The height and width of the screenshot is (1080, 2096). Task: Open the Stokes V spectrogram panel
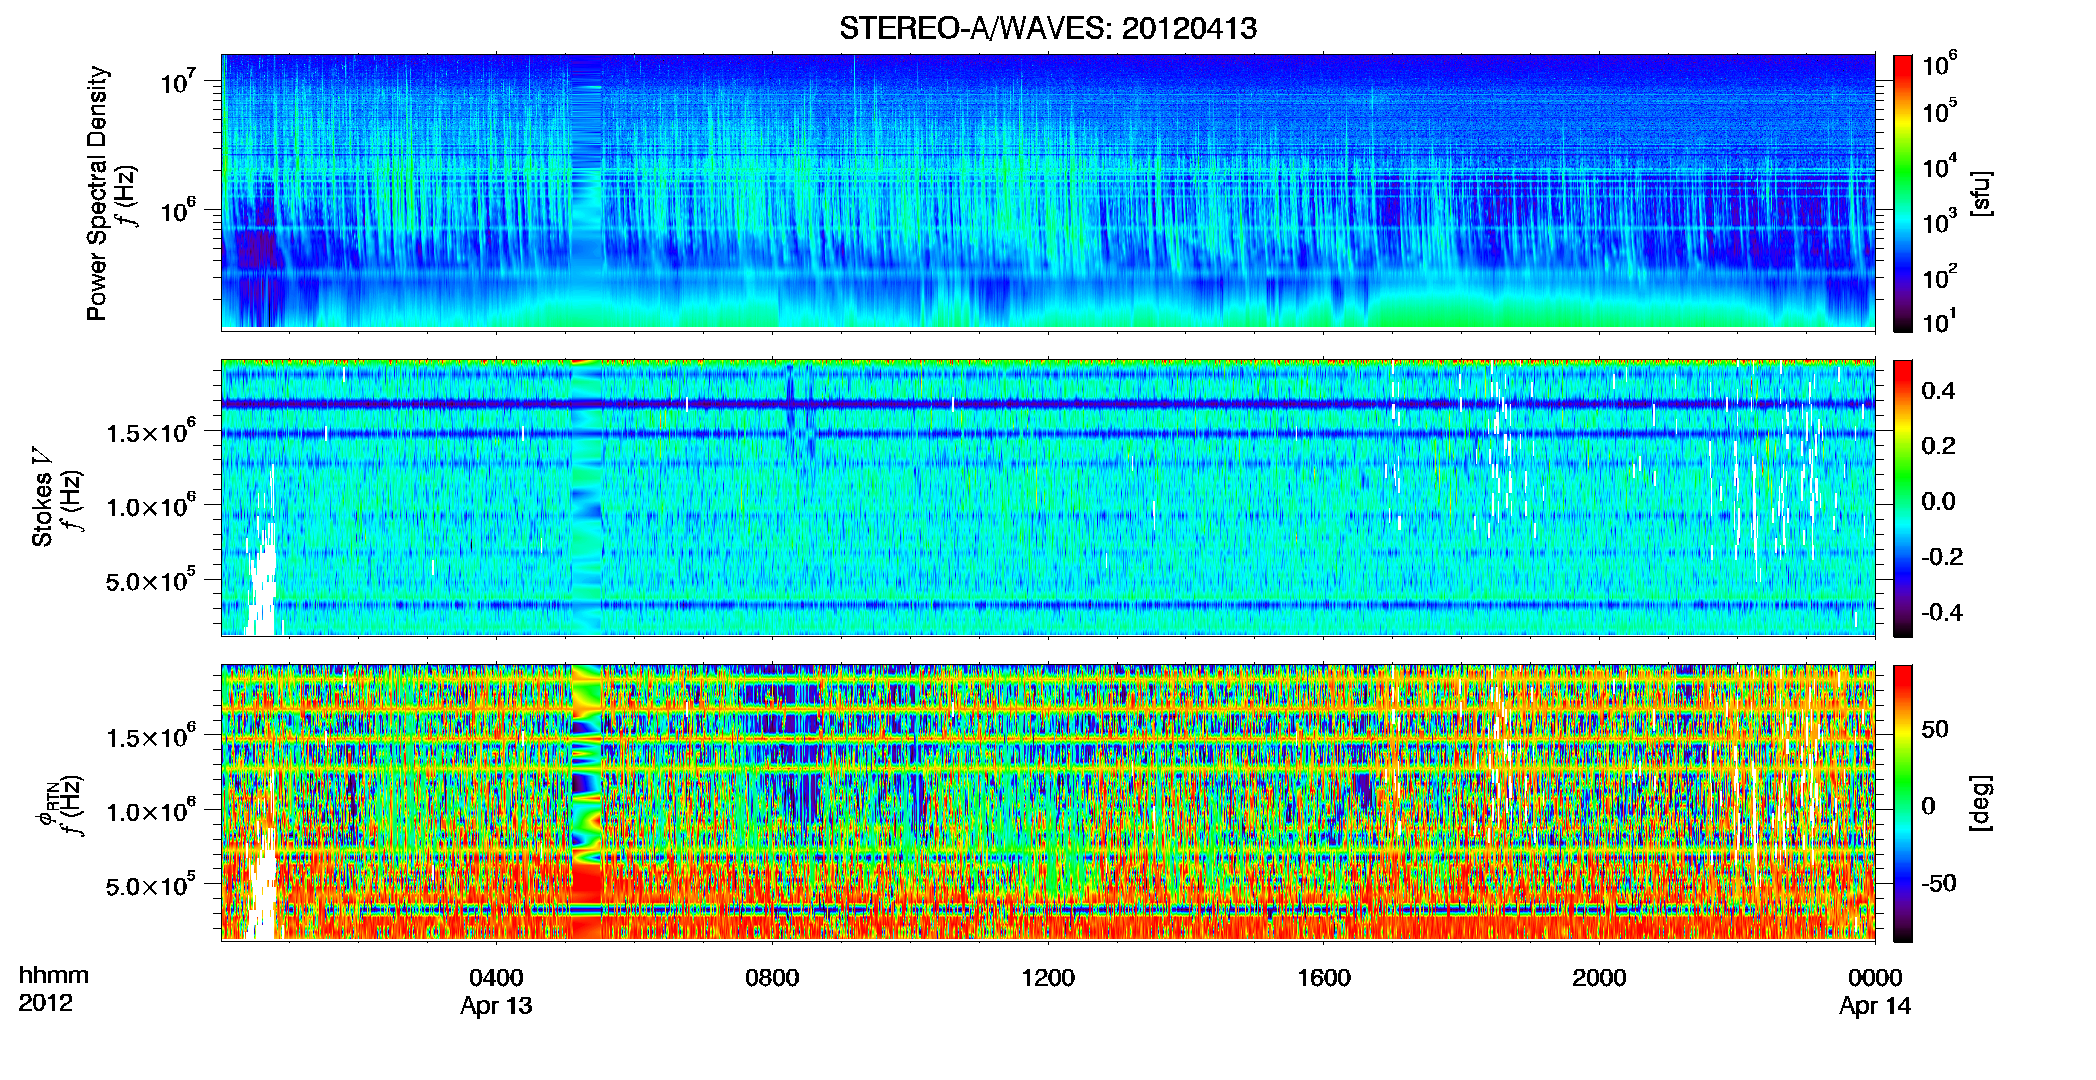click(x=1048, y=497)
